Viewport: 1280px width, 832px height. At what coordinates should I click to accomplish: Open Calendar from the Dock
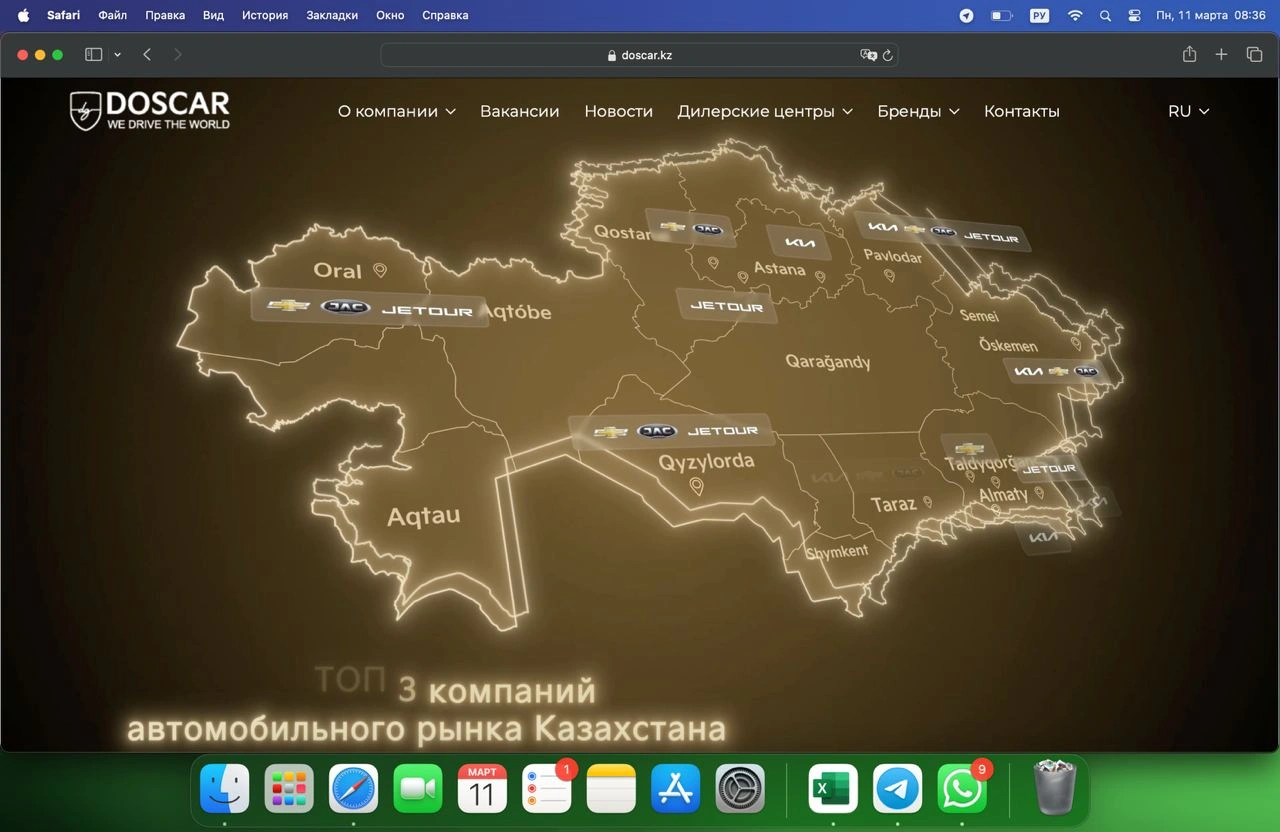[482, 789]
